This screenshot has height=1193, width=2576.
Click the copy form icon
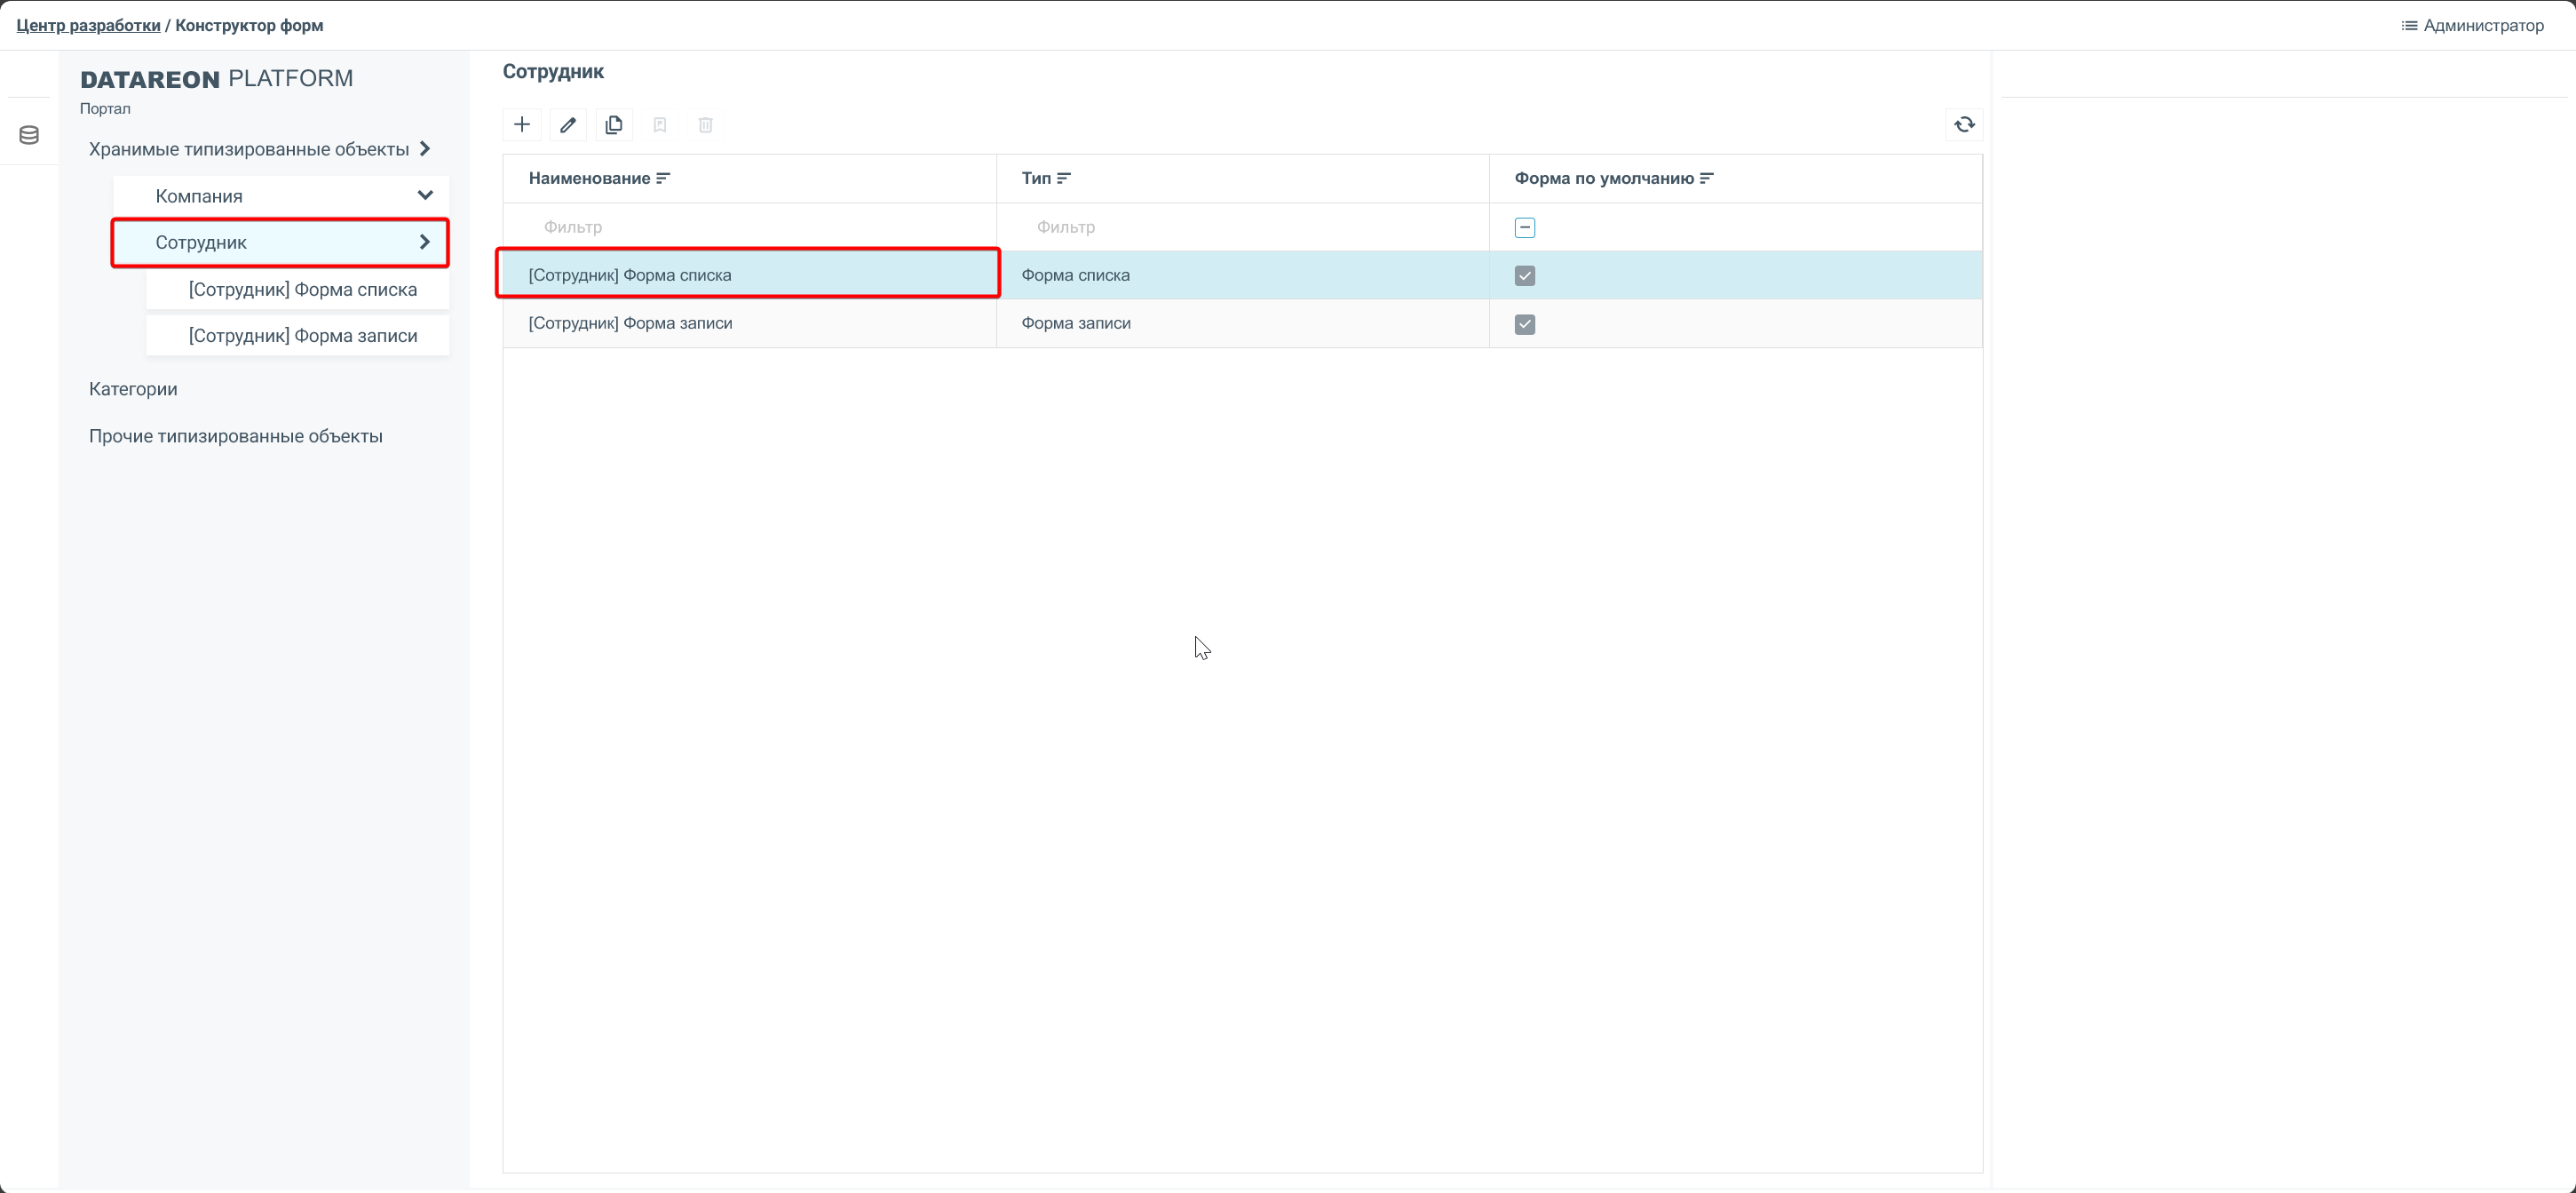[614, 125]
